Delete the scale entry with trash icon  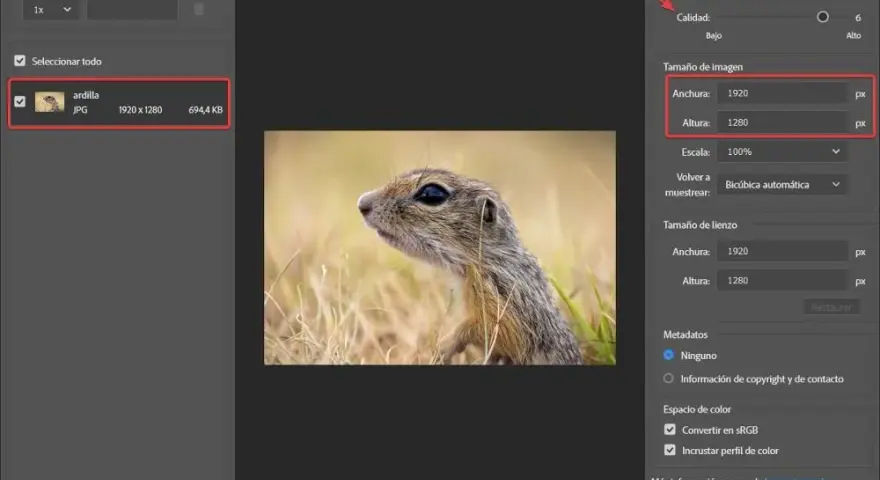click(199, 10)
